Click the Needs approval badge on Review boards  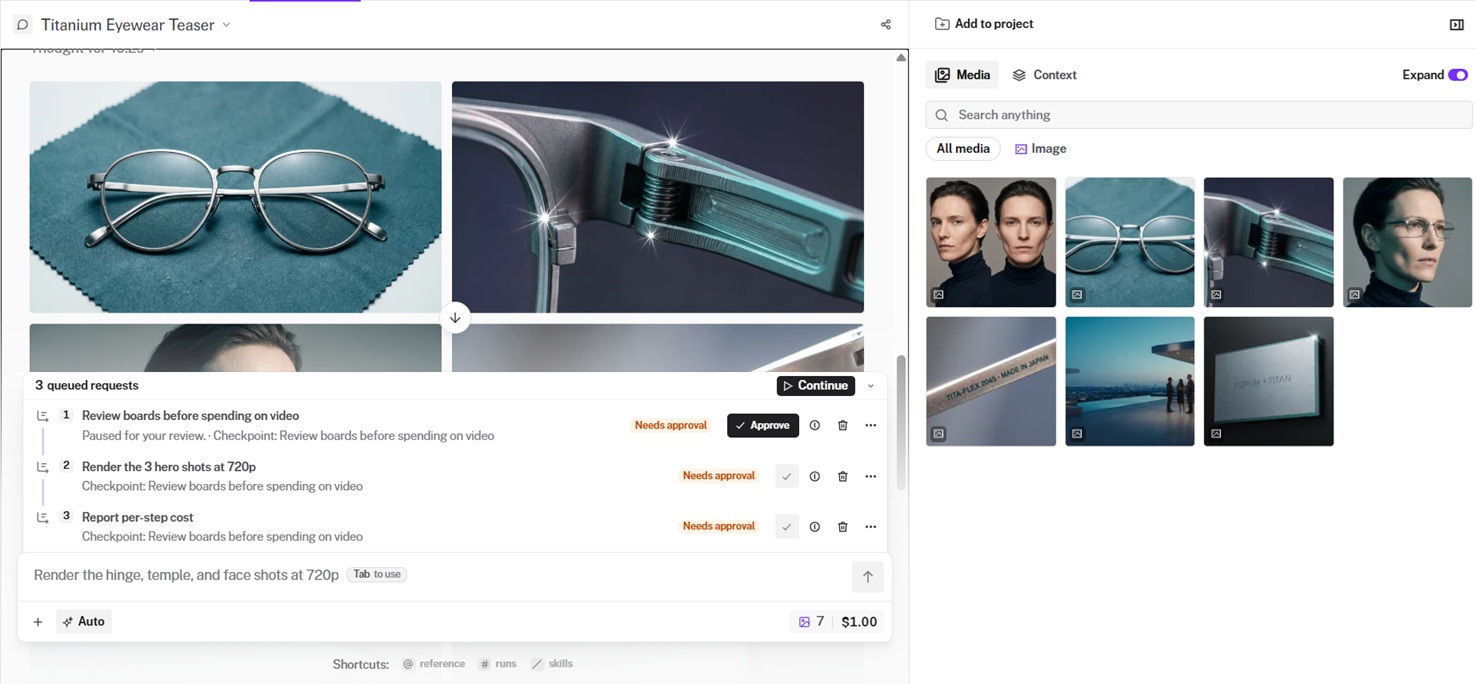tap(671, 425)
